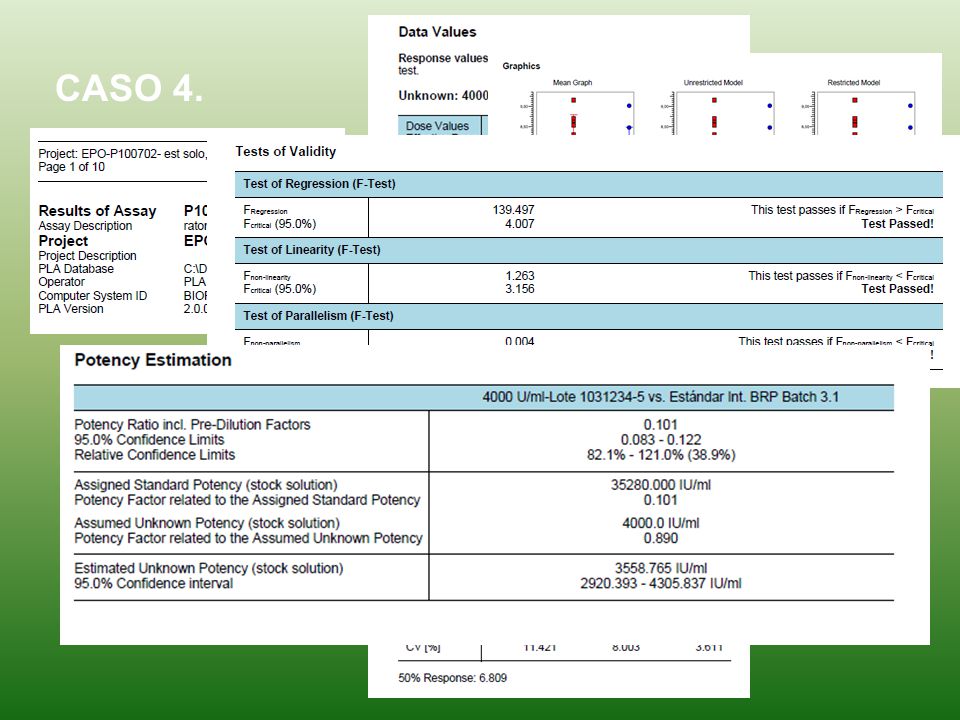The image size is (960, 720).
Task: Click the 'PLA Database' label
Action: coord(76,269)
